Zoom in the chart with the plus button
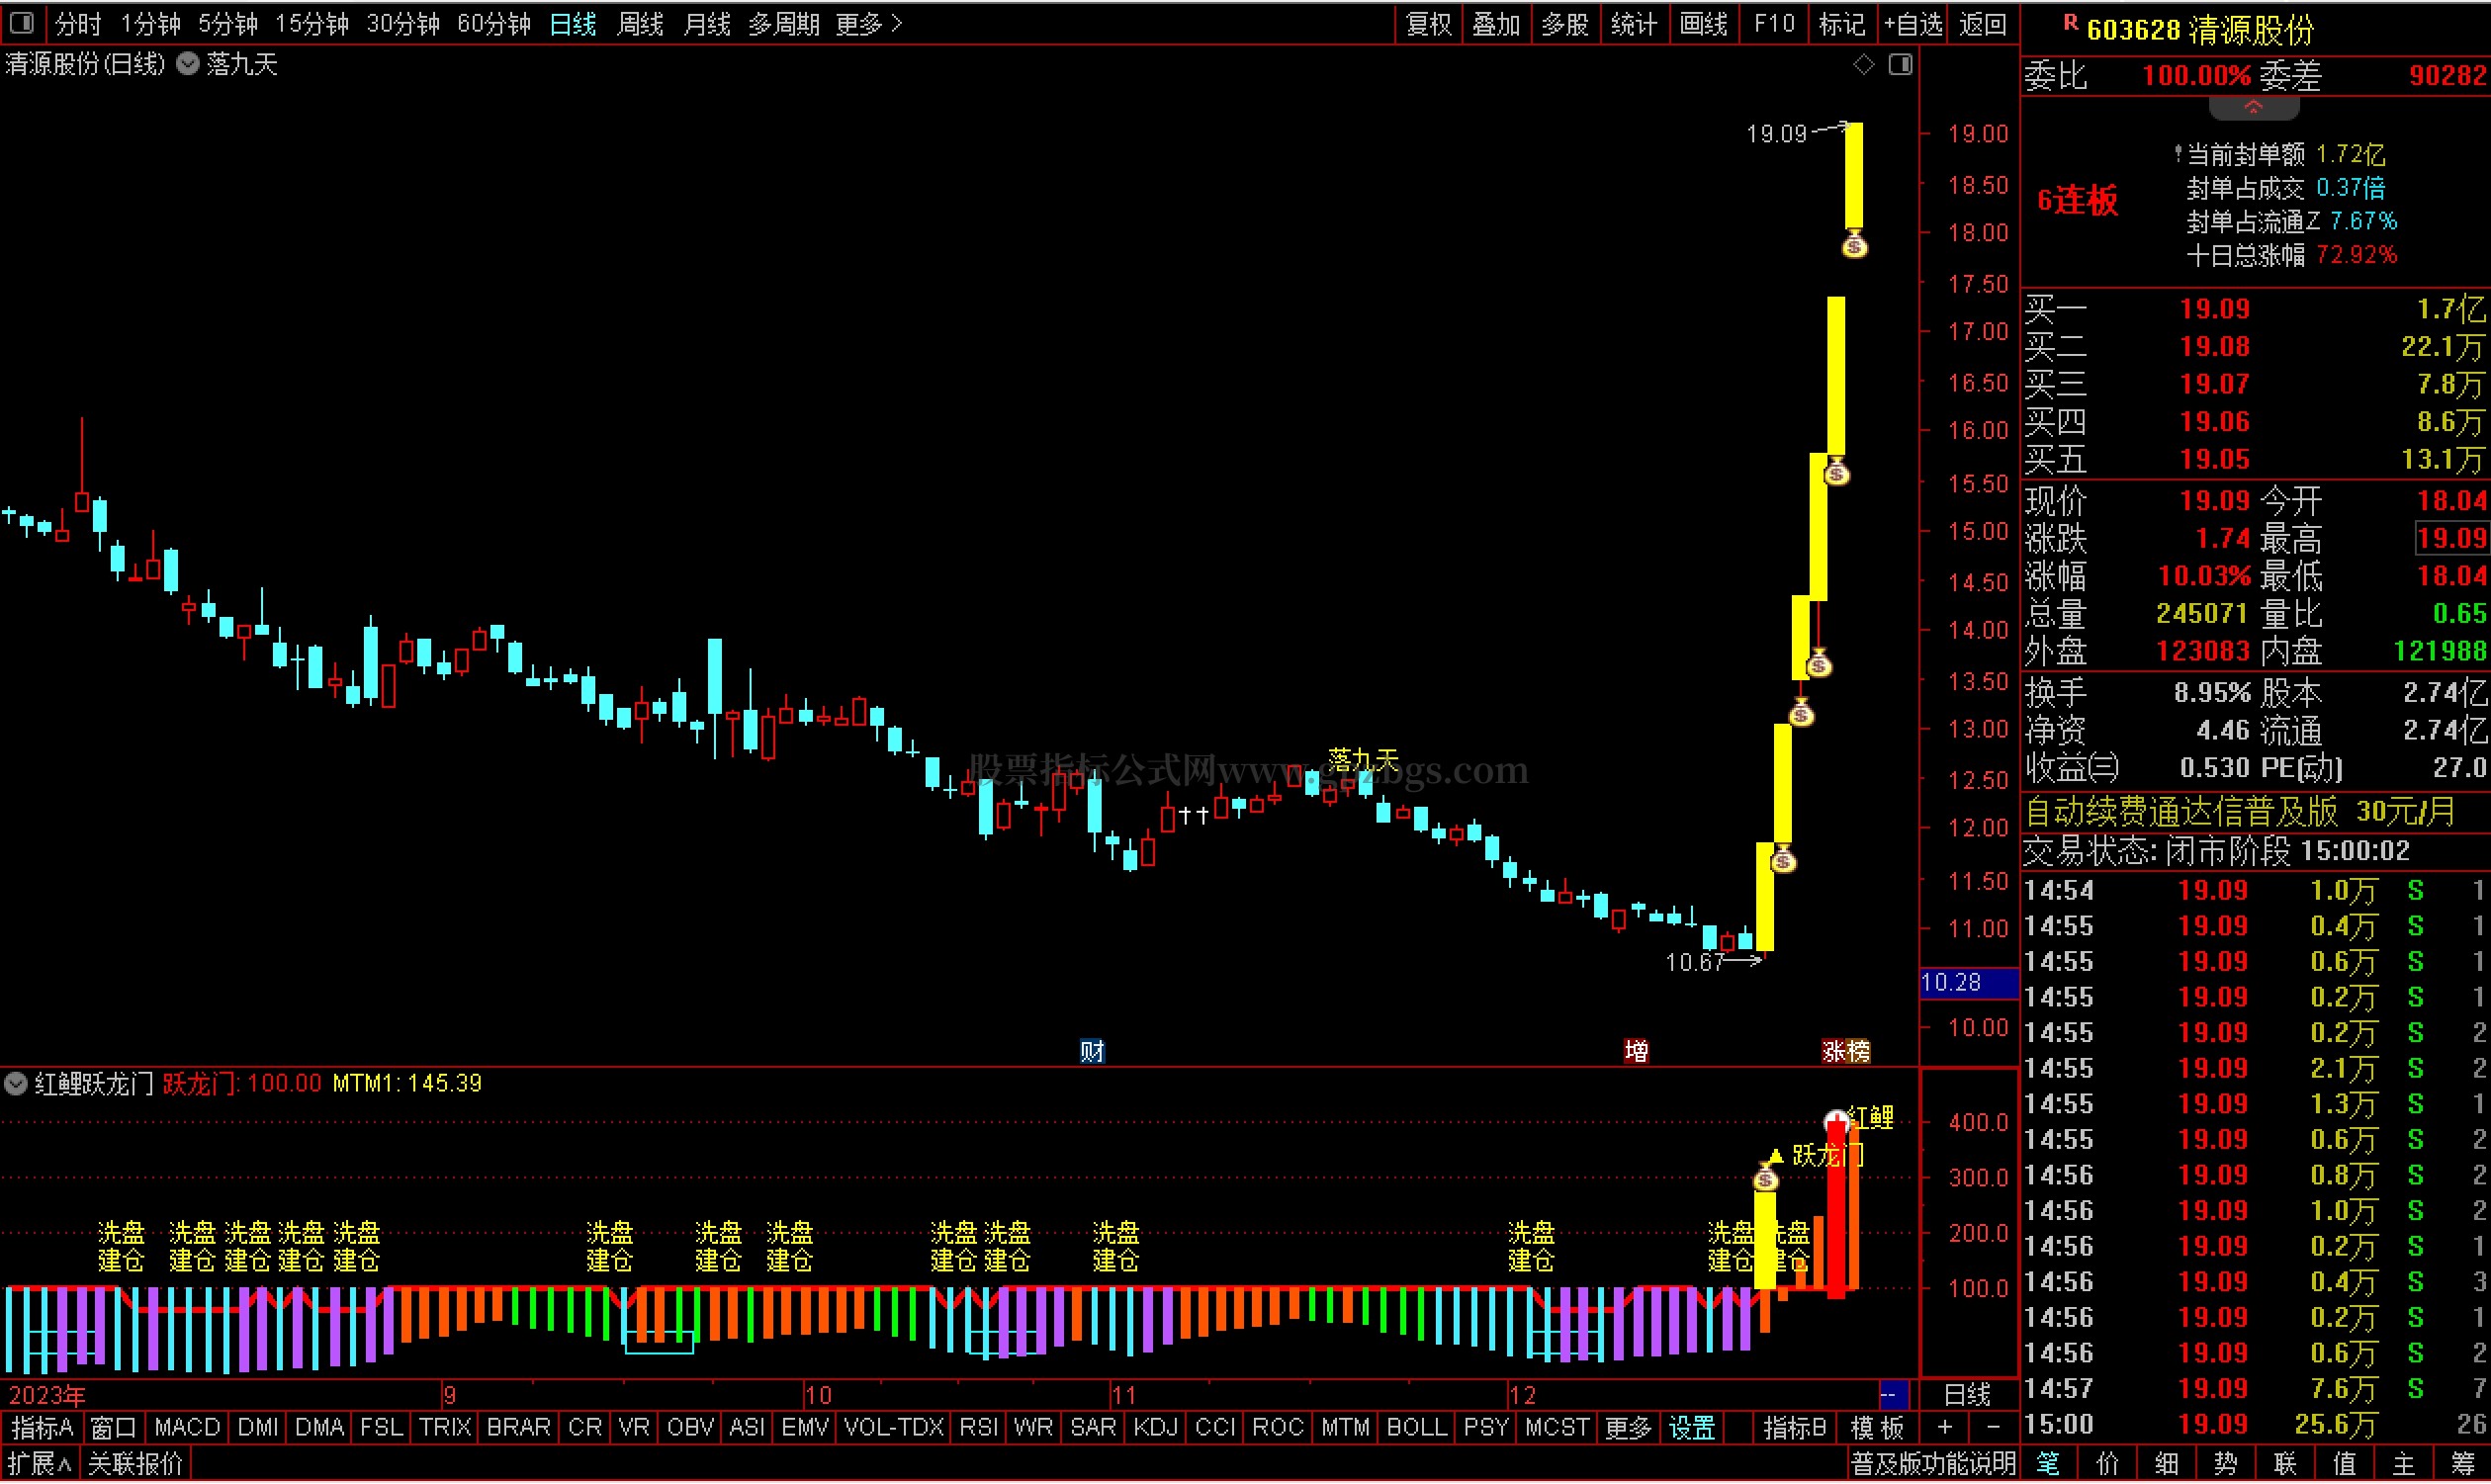This screenshot has width=2491, height=1484. 1944,1428
